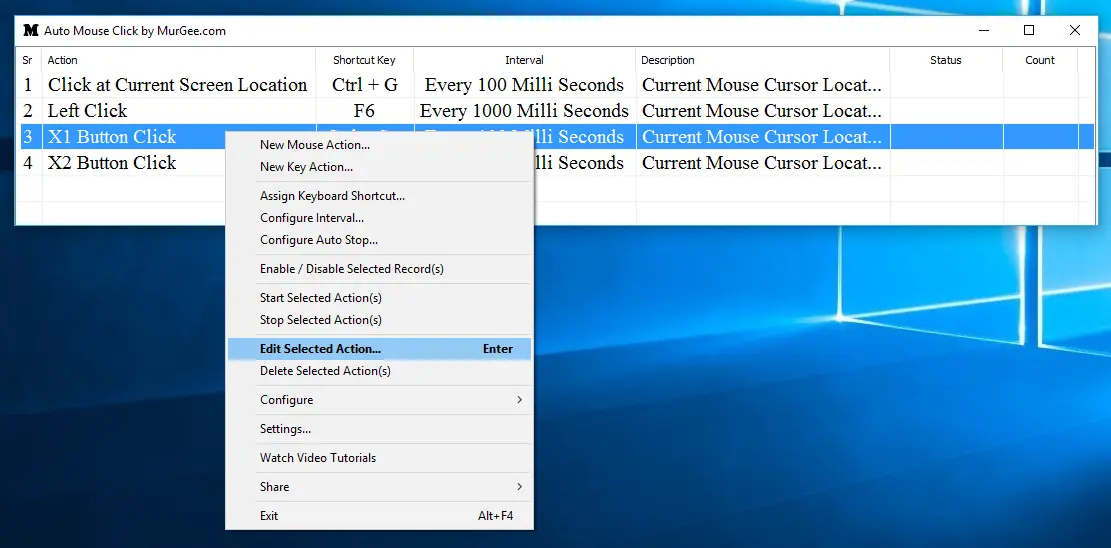Toggle Enable / Disable Selected Record(s)
The image size is (1111, 548).
click(351, 269)
